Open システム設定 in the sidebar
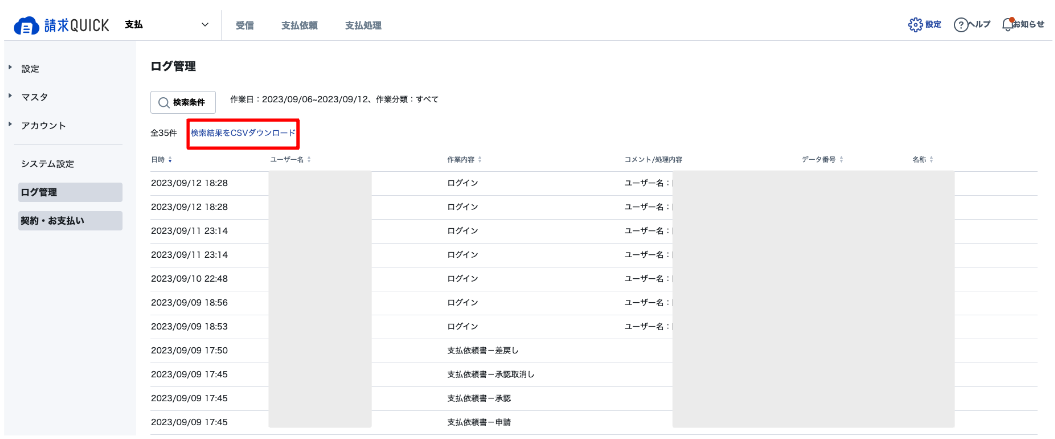This screenshot has height=439, width=1055. click(x=47, y=164)
